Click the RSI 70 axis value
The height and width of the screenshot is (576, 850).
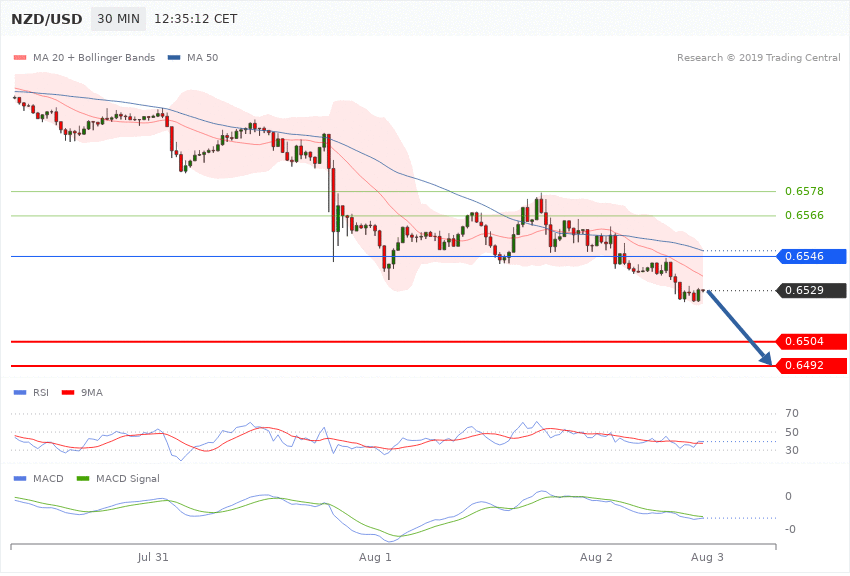[792, 413]
